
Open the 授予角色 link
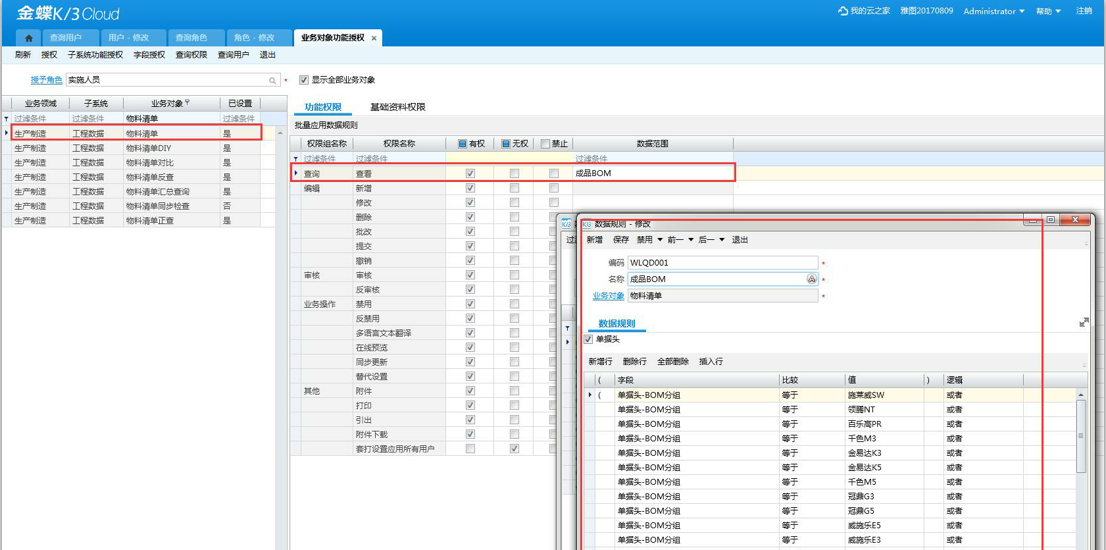pyautogui.click(x=46, y=80)
